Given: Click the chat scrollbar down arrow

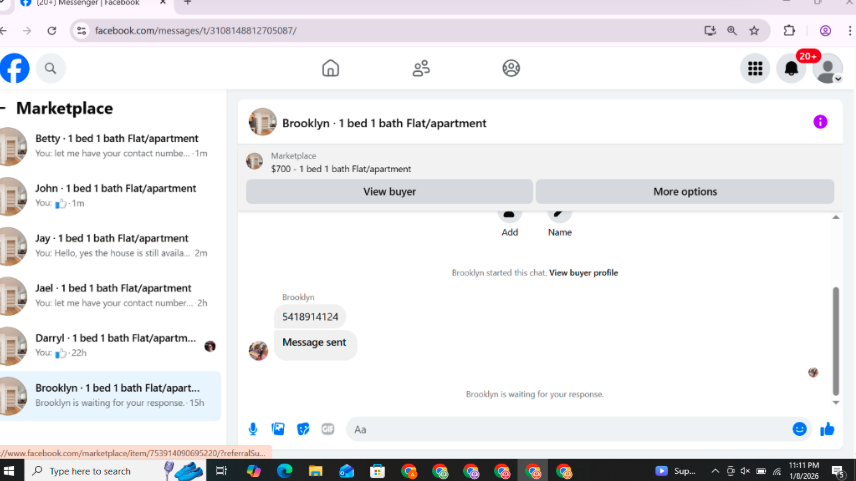Looking at the screenshot, I should 835,402.
